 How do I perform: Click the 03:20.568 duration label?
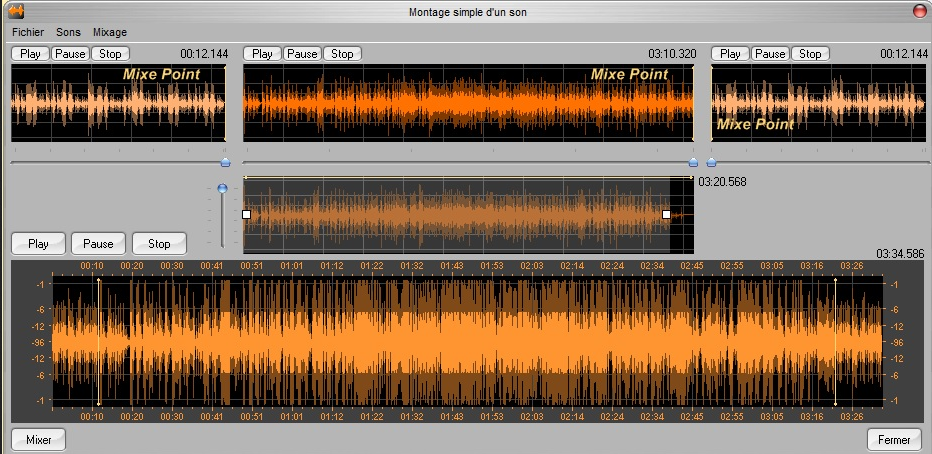point(722,182)
